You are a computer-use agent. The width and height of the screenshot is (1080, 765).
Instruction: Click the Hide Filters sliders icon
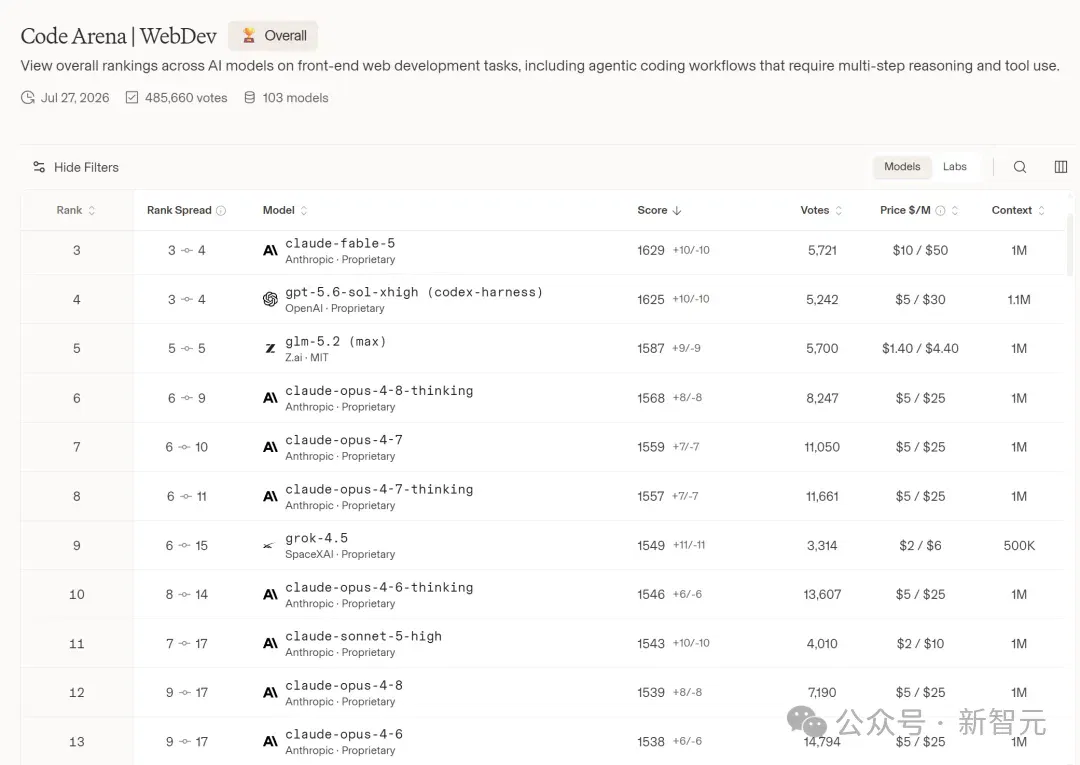click(39, 167)
